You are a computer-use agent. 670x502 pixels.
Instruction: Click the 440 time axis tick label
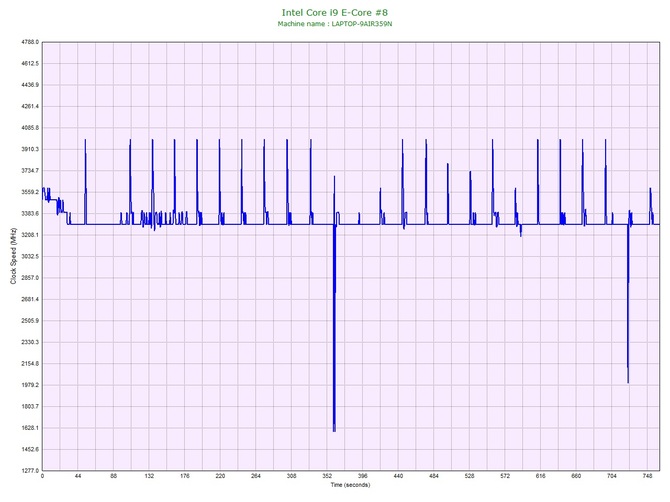click(398, 476)
